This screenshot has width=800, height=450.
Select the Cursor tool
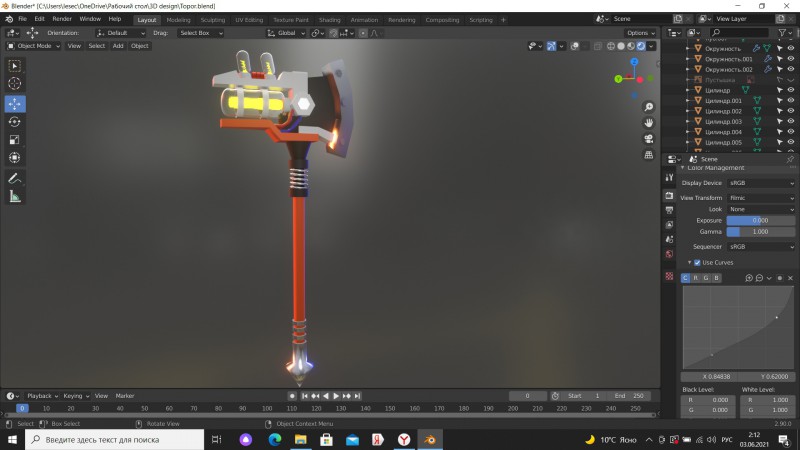[x=14, y=84]
